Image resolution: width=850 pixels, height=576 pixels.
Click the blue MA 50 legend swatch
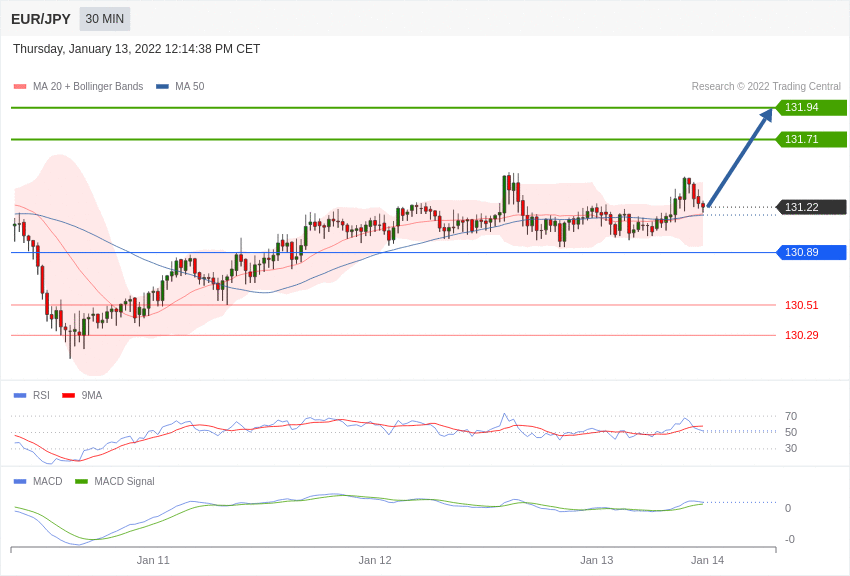162,86
